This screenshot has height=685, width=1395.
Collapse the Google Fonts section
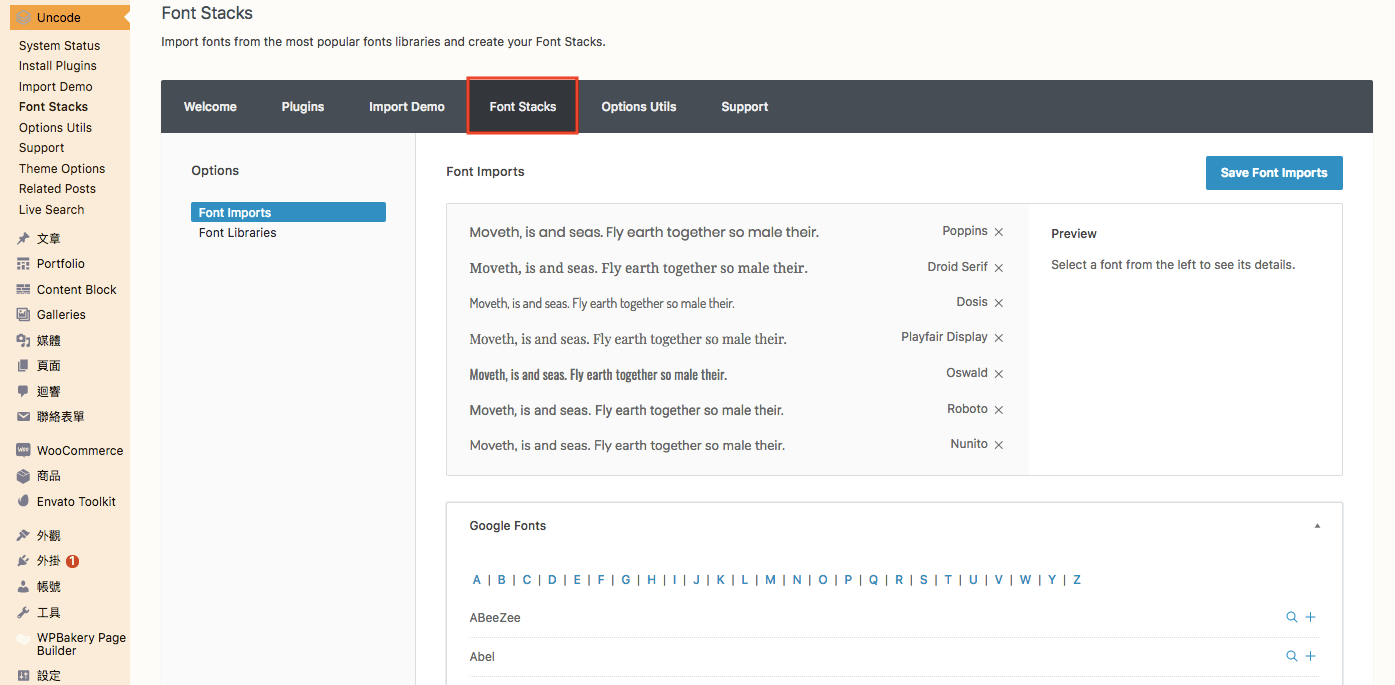[1317, 526]
